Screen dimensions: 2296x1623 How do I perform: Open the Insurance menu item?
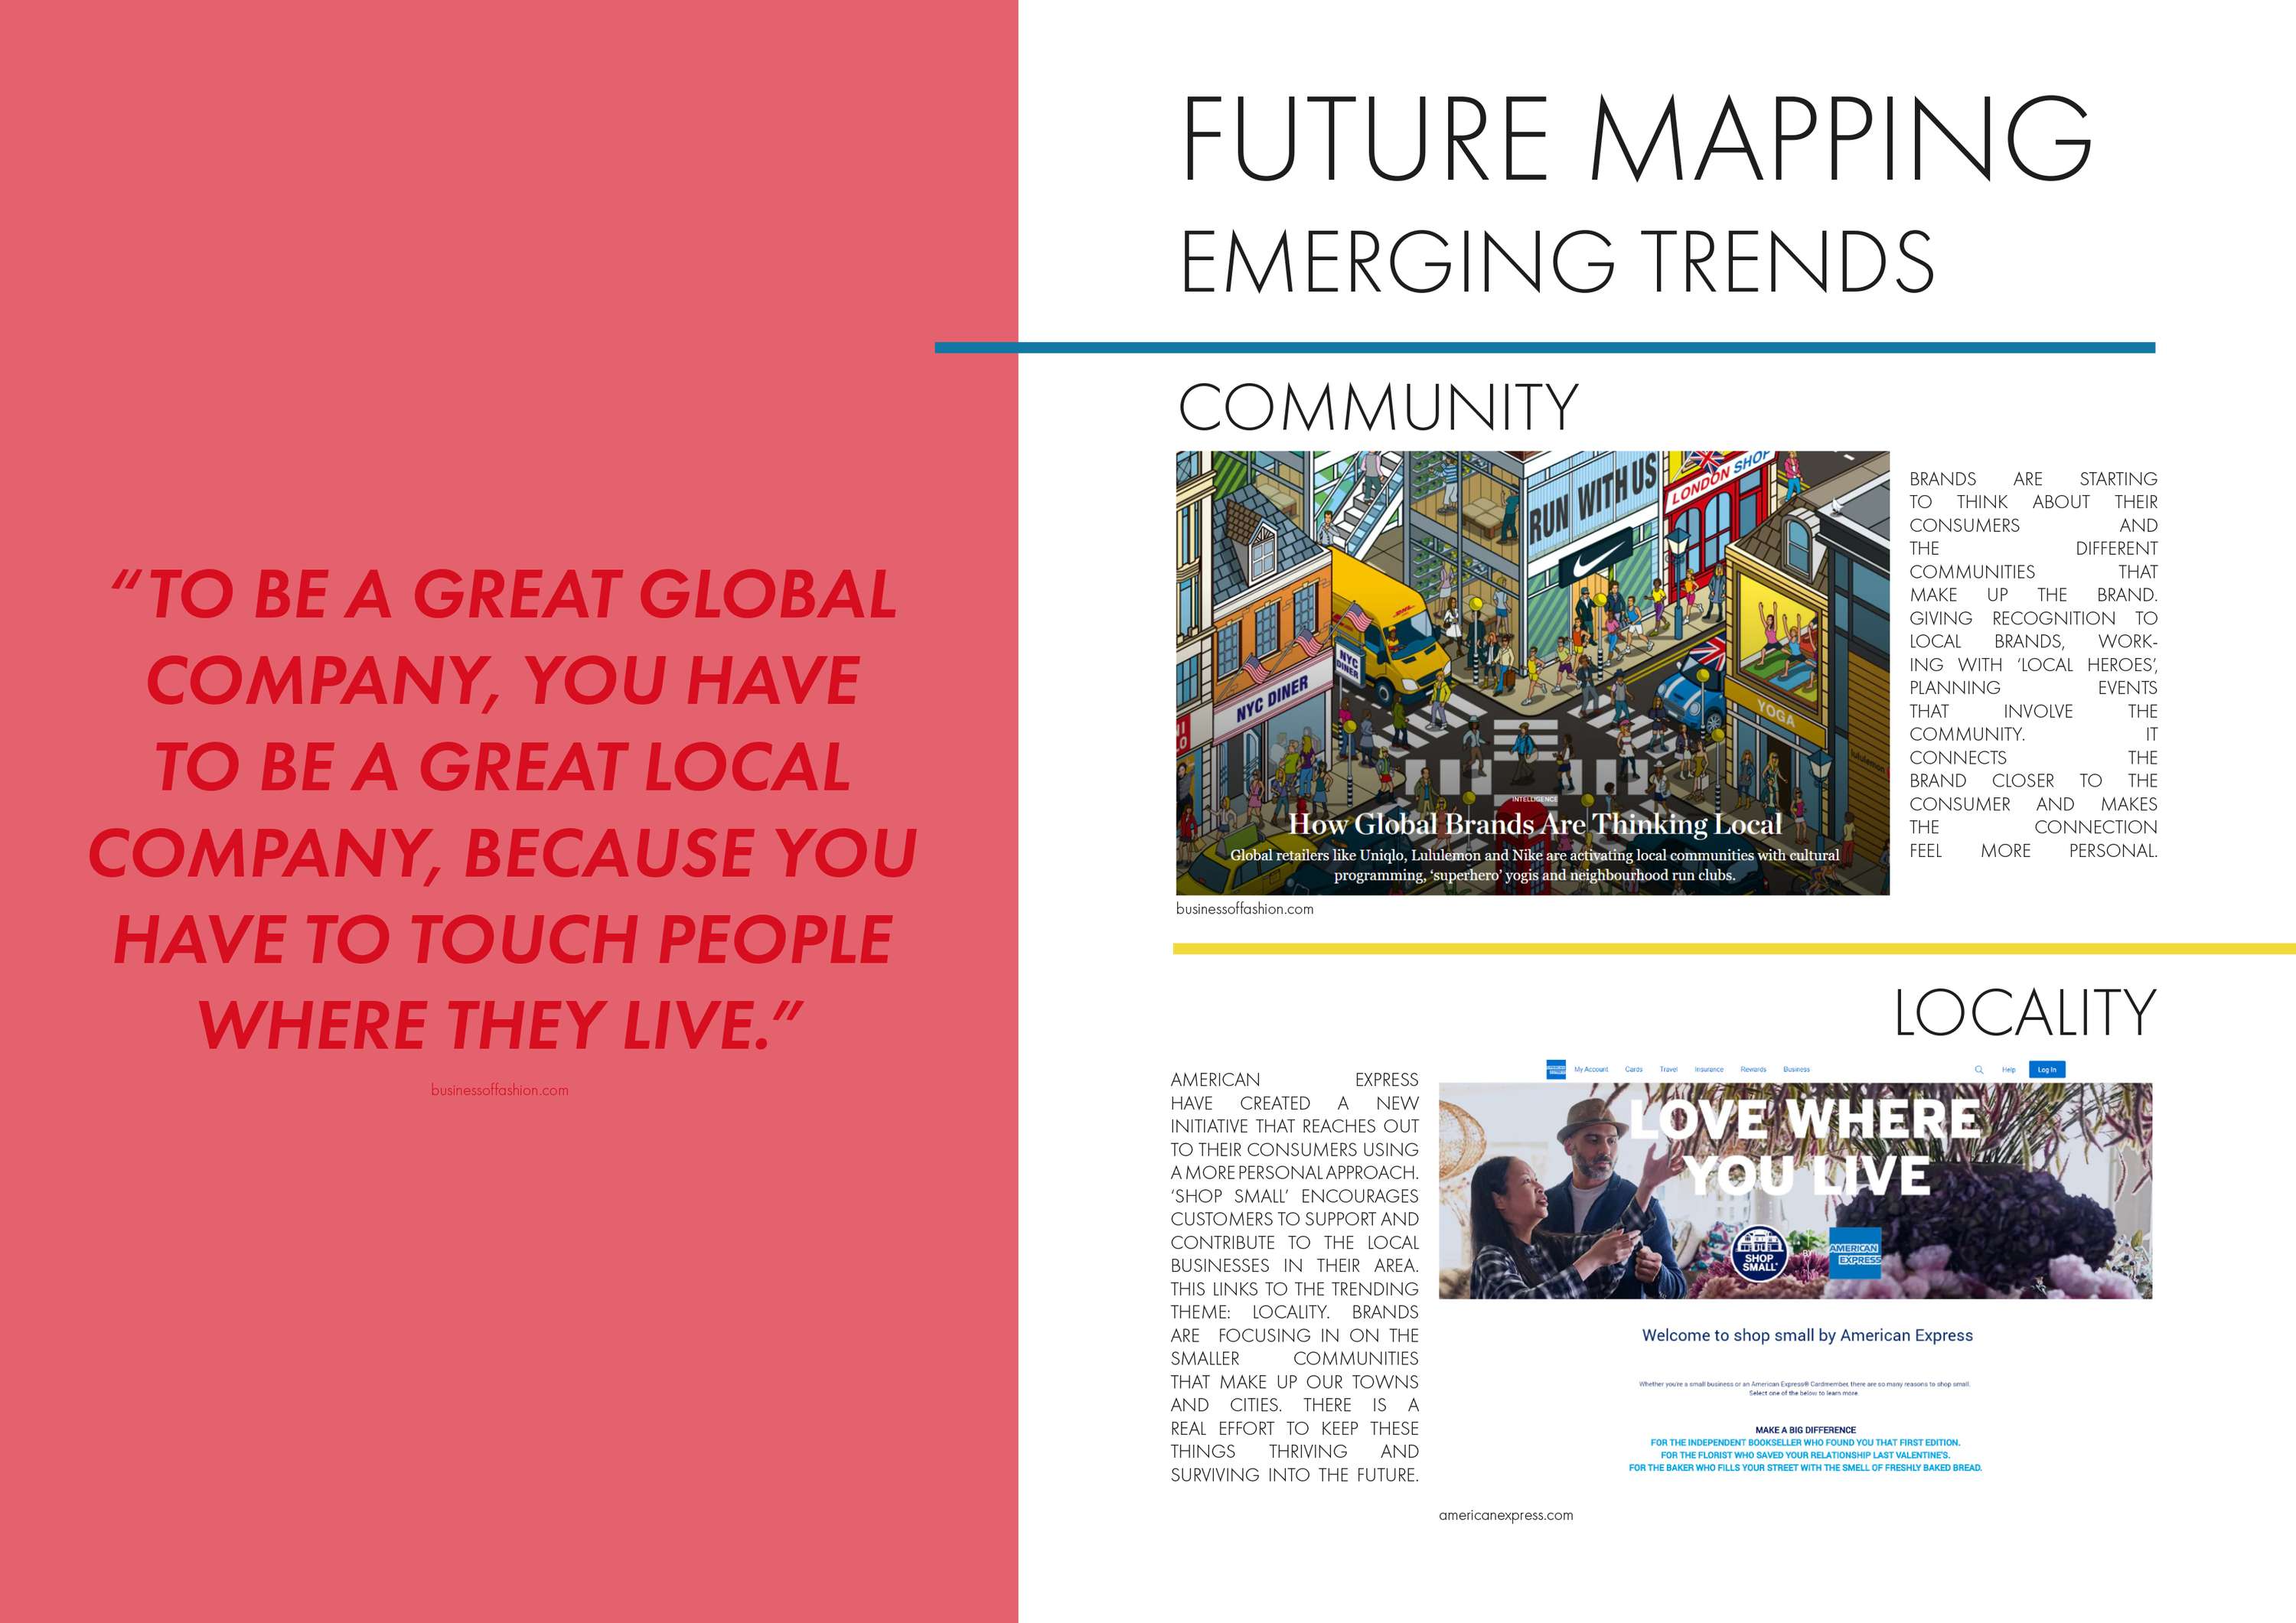(x=1709, y=1069)
